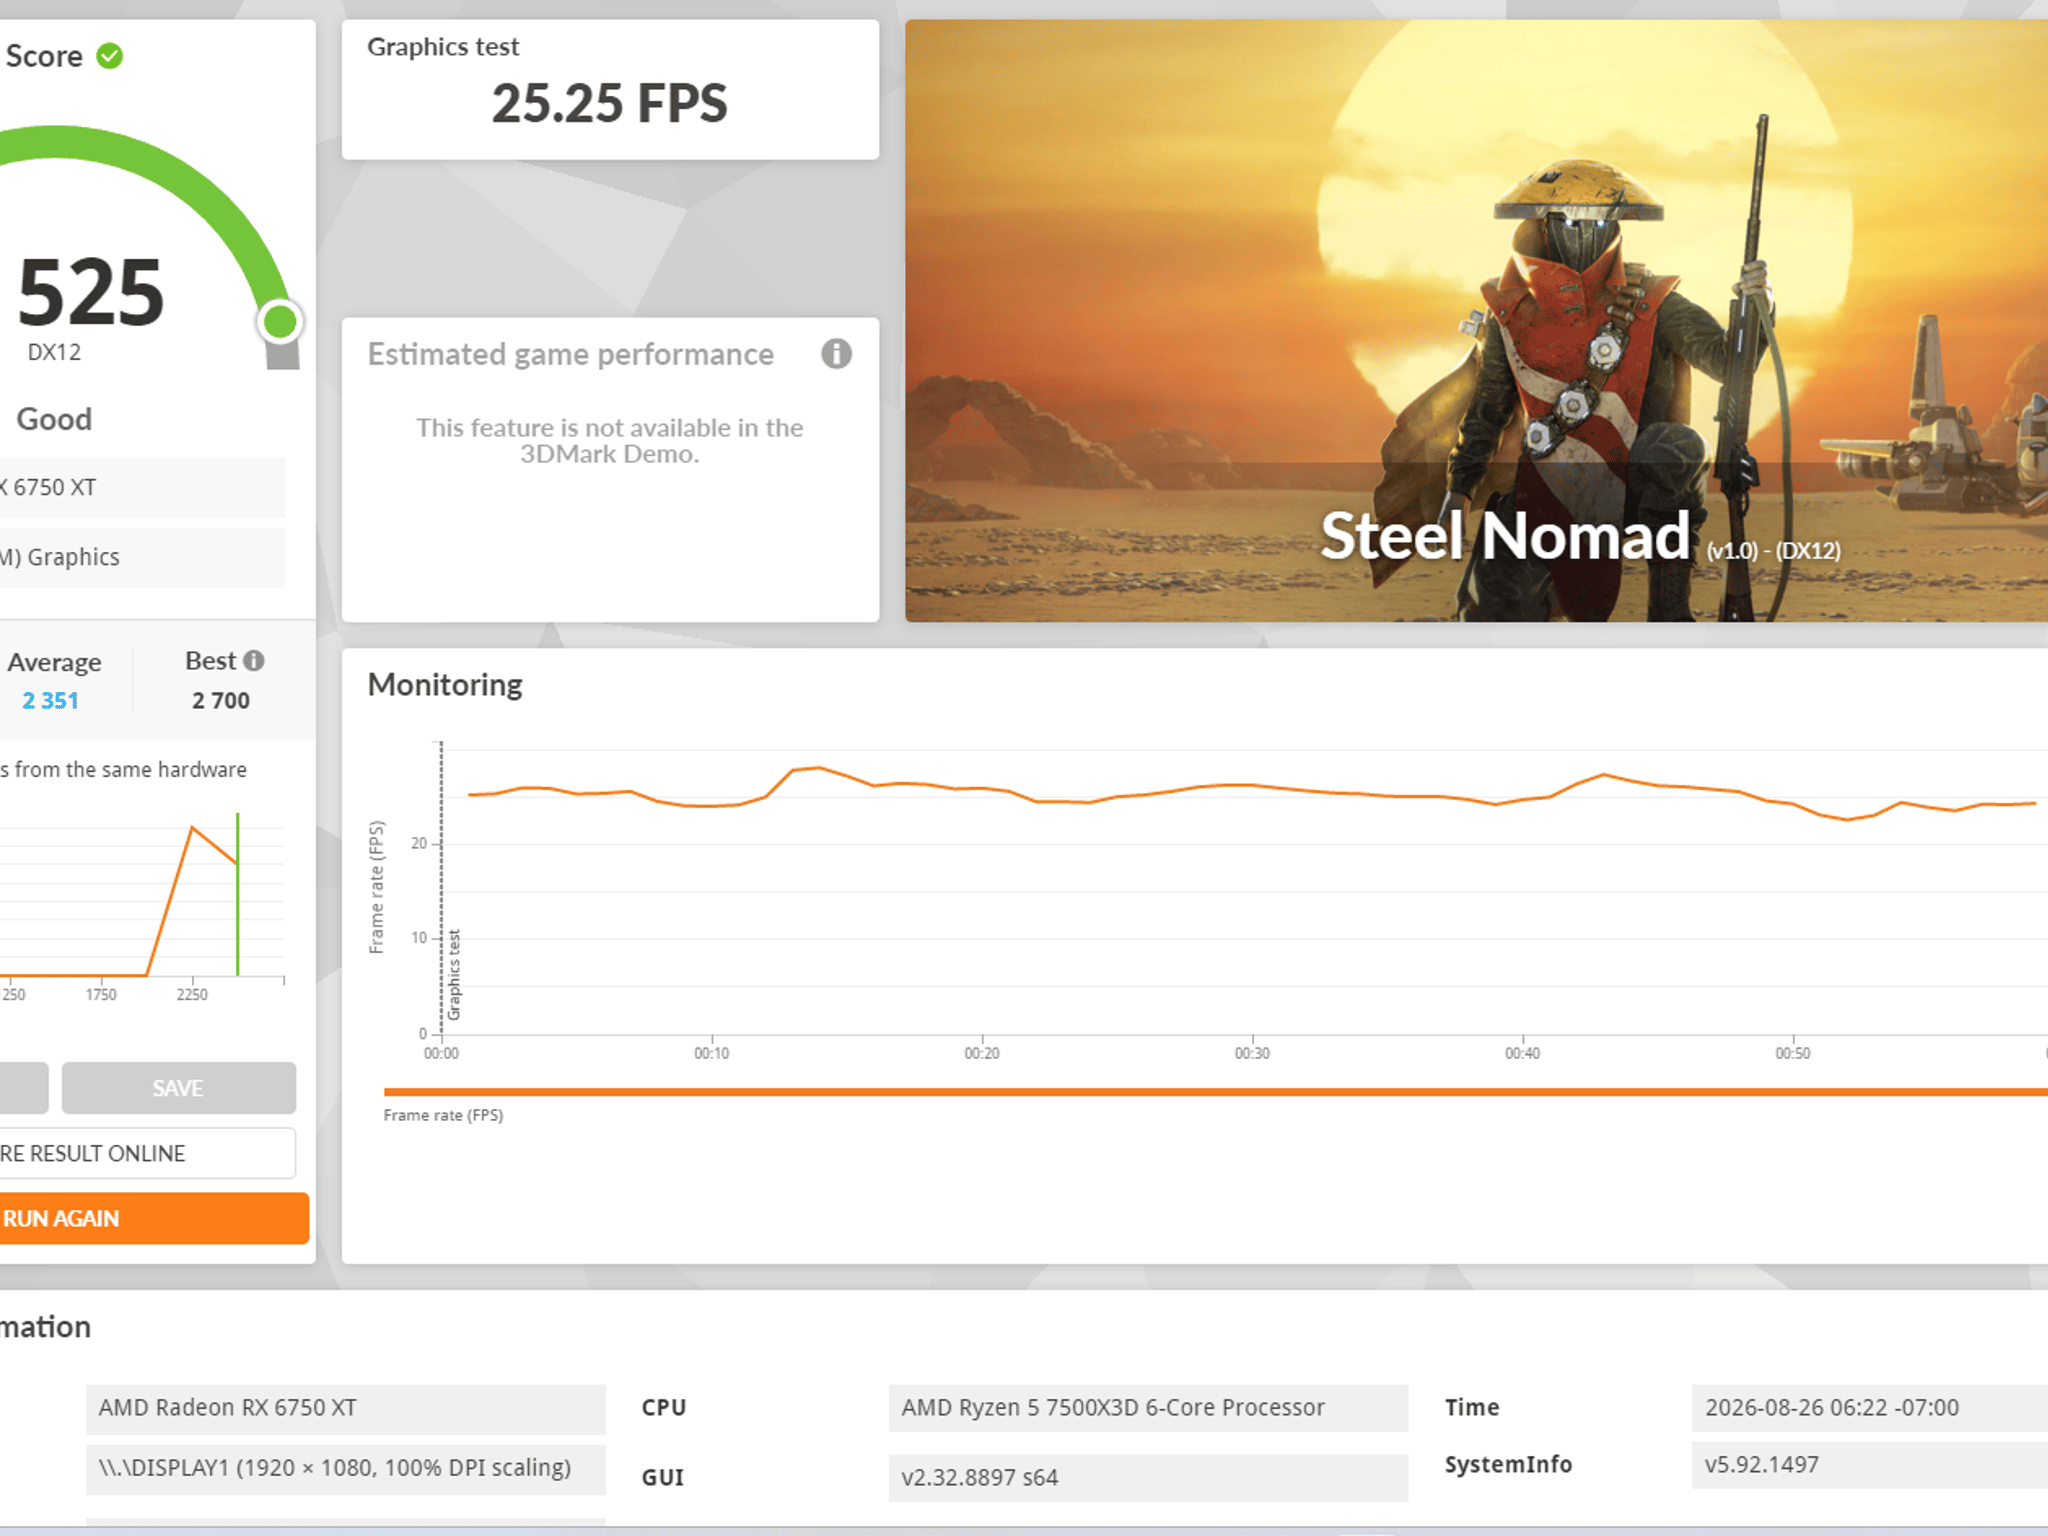Click the score number 525
Screen dimensions: 2048x1536
91,292
